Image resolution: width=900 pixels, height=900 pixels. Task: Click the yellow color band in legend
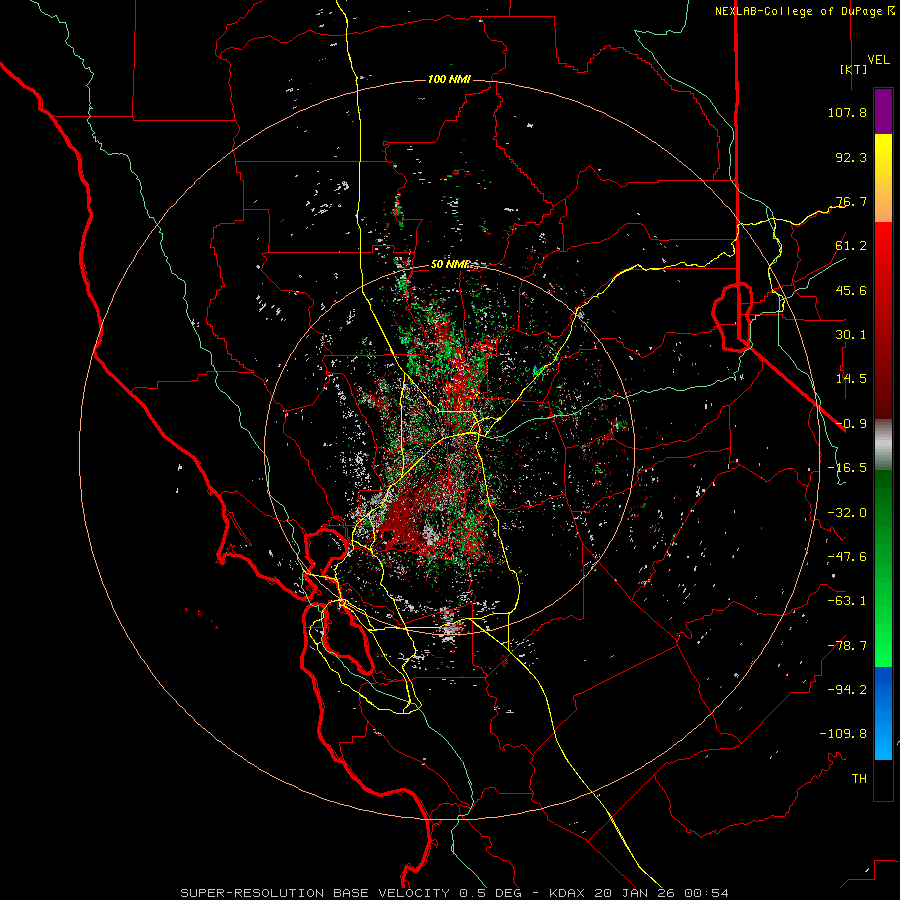pyautogui.click(x=883, y=156)
